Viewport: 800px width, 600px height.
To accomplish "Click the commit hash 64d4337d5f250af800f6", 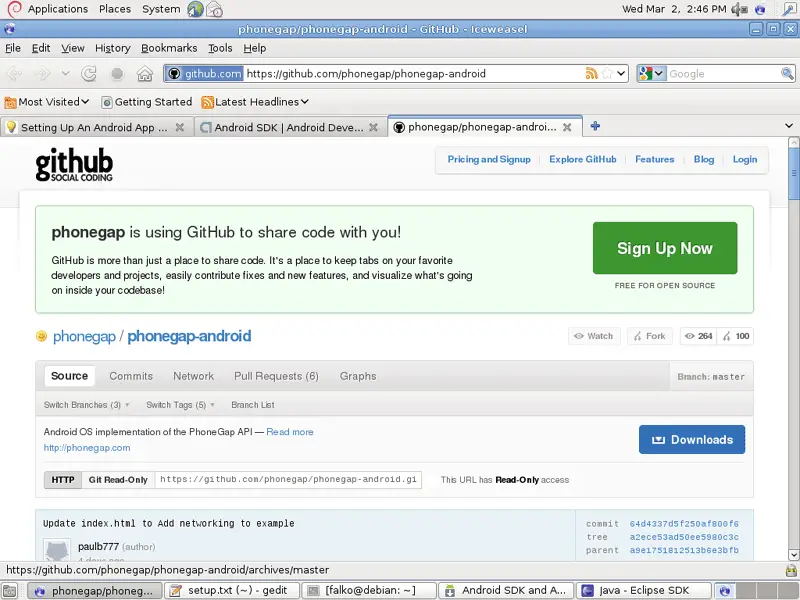I will pyautogui.click(x=684, y=524).
